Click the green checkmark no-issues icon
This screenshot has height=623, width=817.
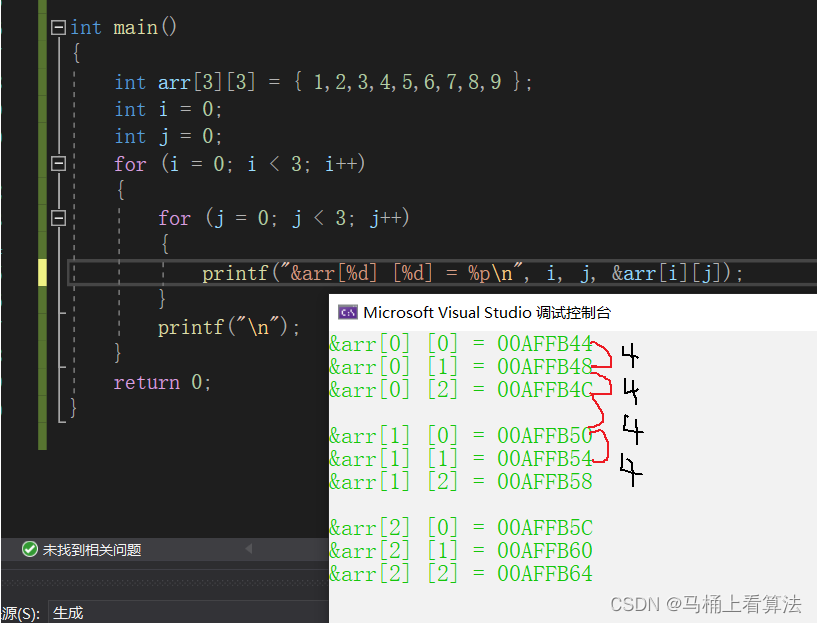tap(30, 550)
